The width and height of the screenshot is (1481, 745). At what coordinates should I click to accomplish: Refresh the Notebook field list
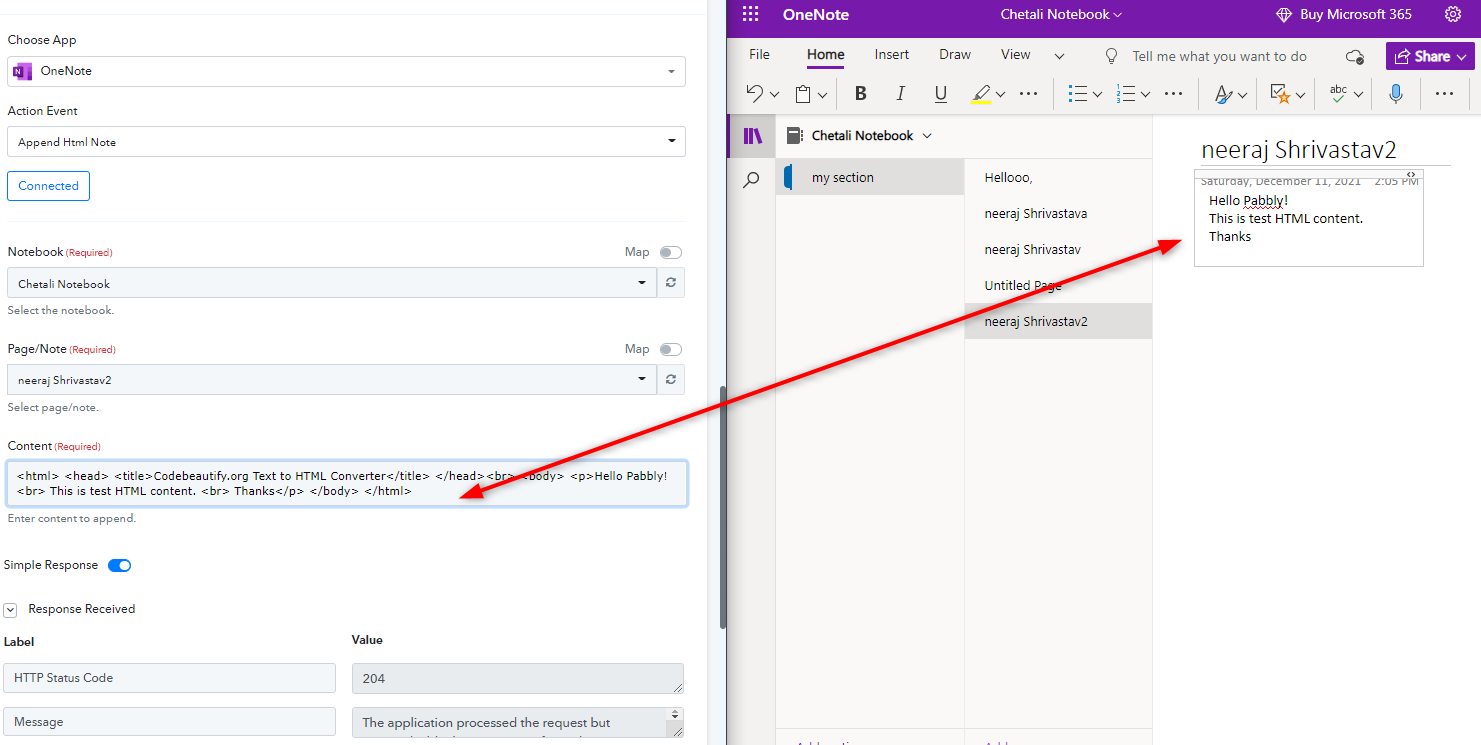pyautogui.click(x=671, y=283)
